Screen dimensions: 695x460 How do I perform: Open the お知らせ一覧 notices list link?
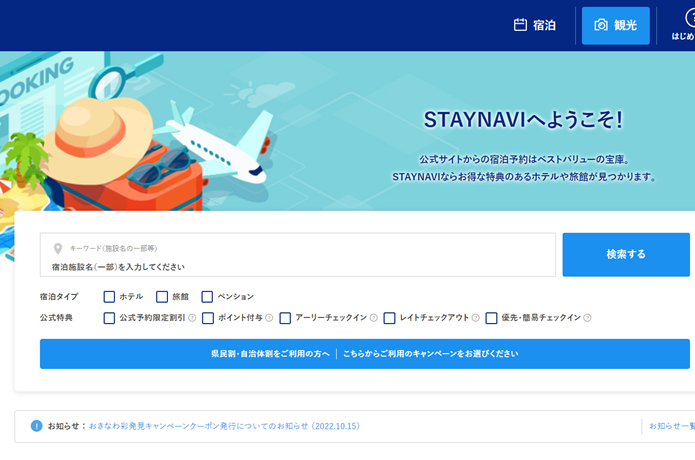coord(672,426)
